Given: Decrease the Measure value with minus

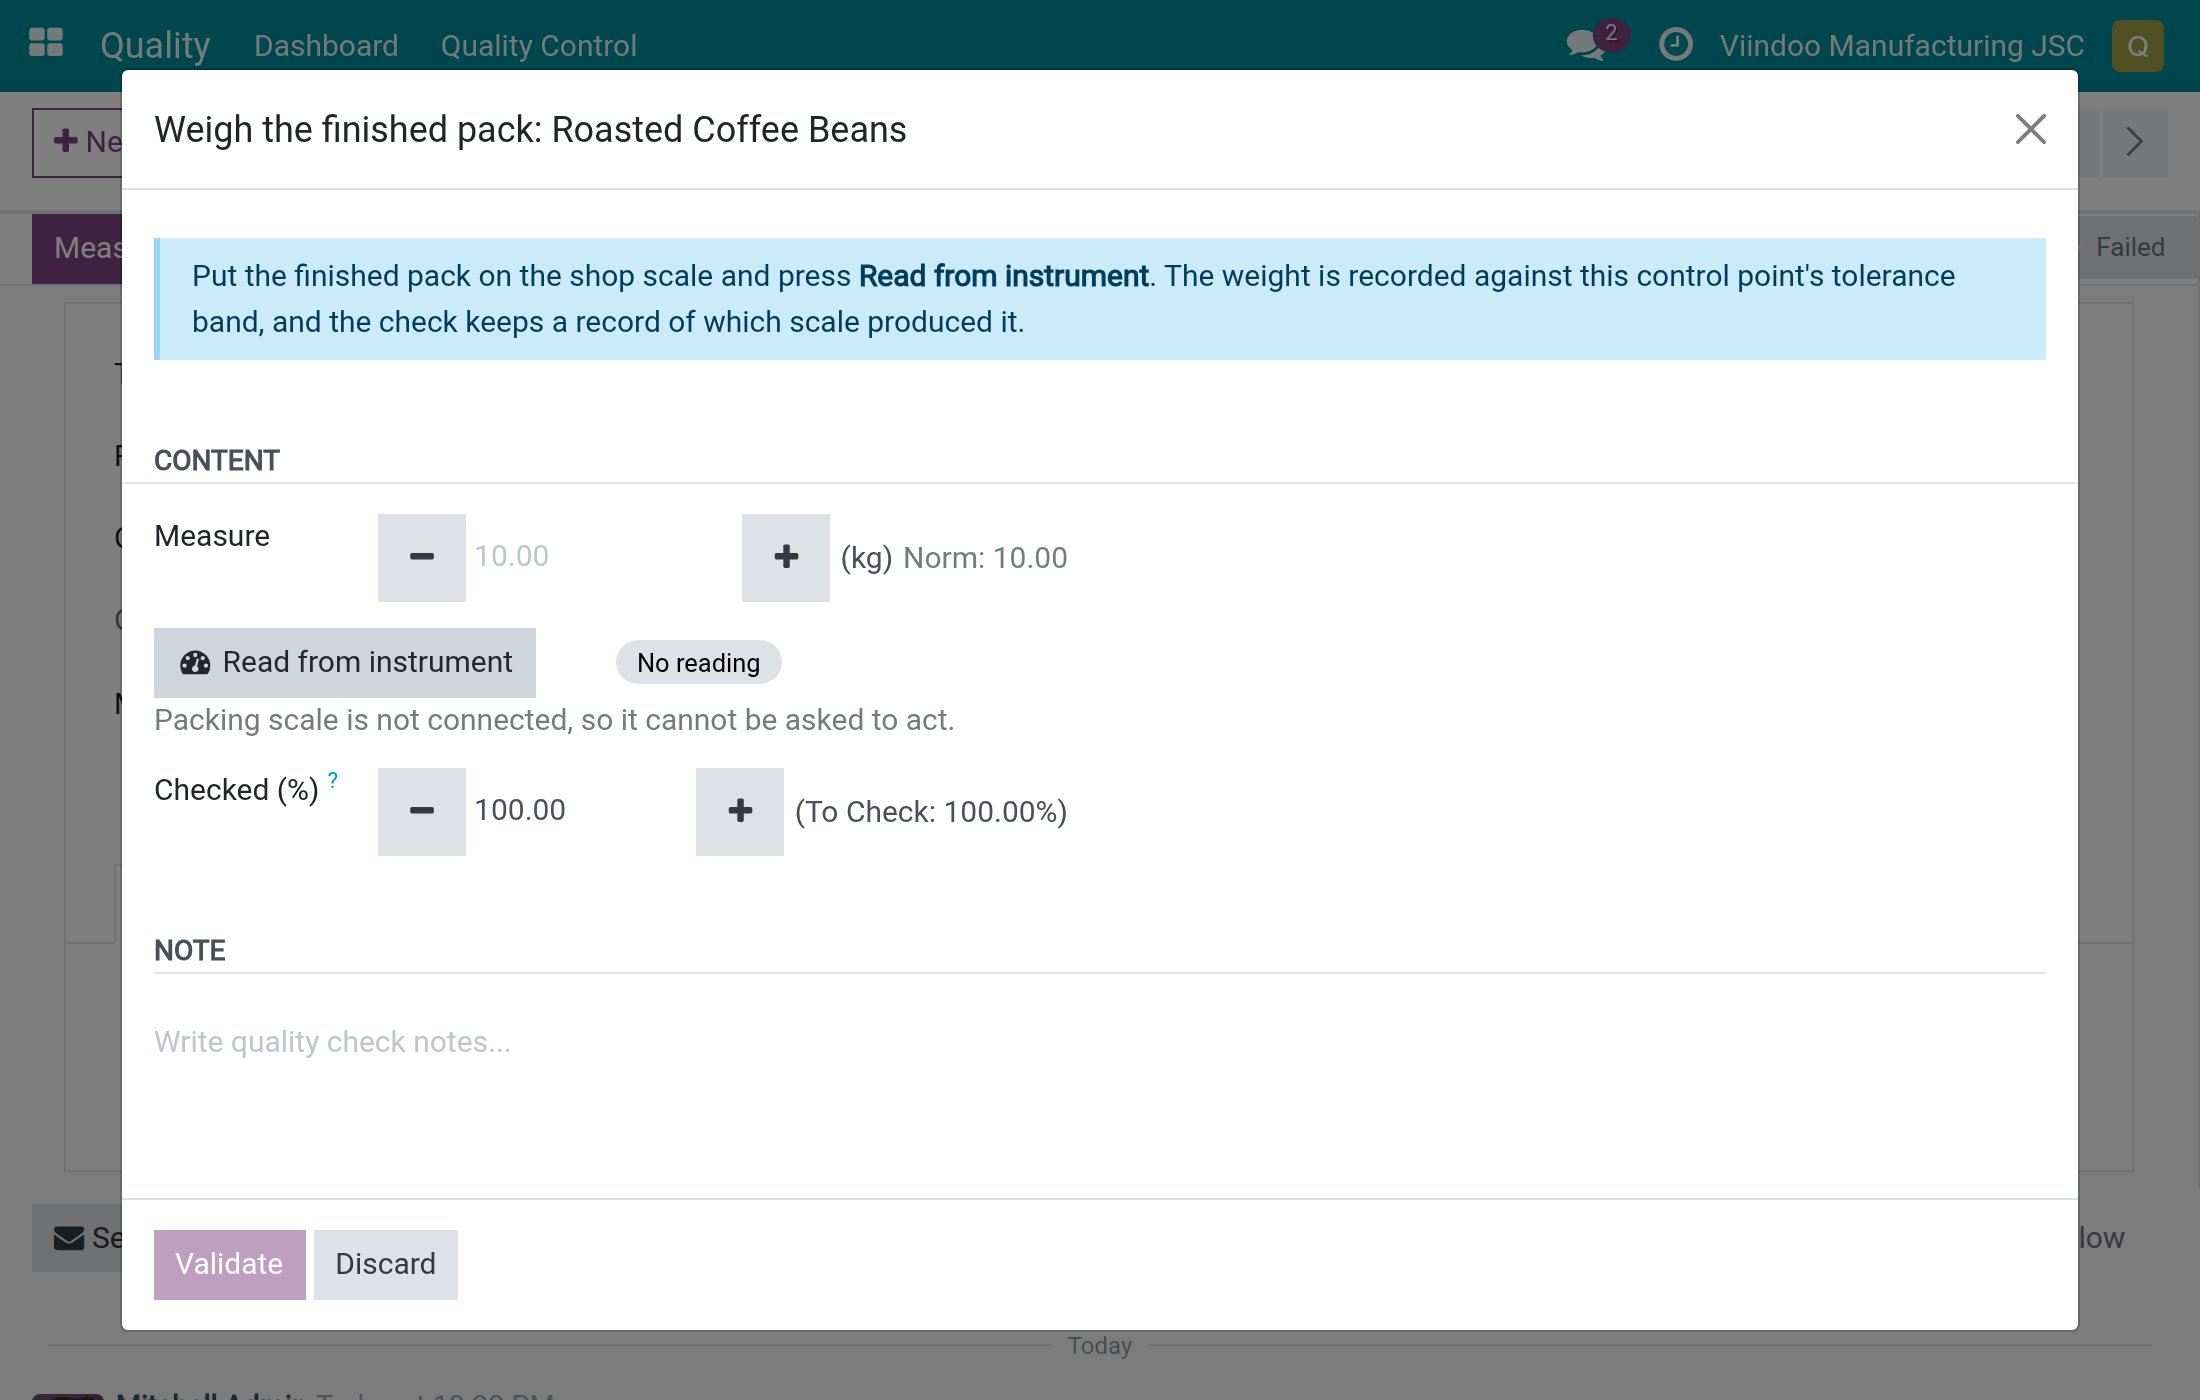Looking at the screenshot, I should [x=422, y=557].
